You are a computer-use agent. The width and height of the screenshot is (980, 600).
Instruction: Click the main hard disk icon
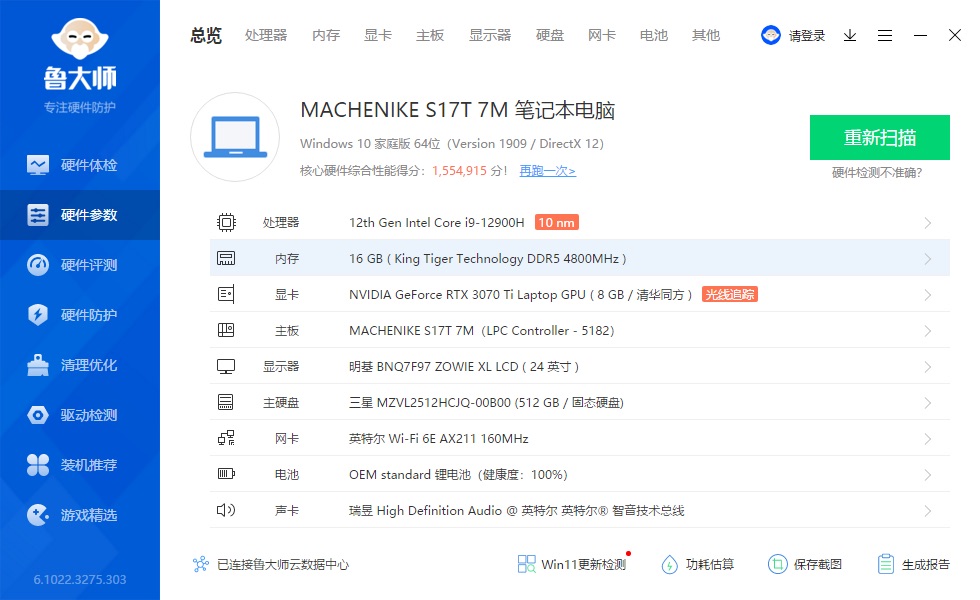click(226, 402)
